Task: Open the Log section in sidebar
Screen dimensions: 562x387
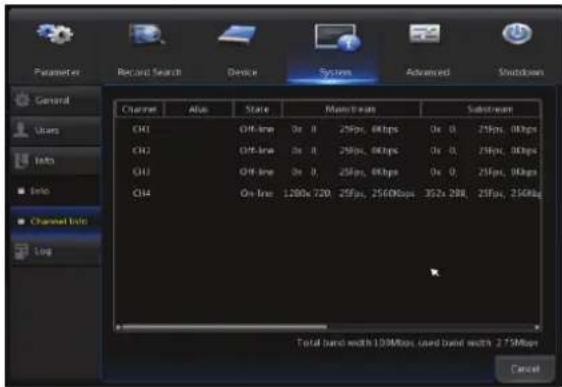Action: [56, 252]
